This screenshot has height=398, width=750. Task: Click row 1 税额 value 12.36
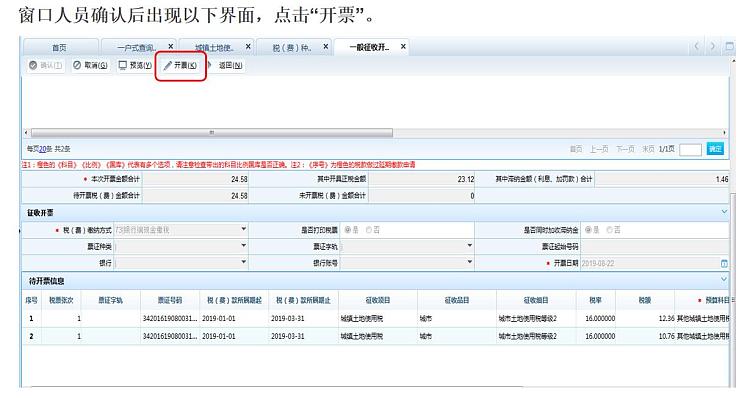[x=666, y=319]
